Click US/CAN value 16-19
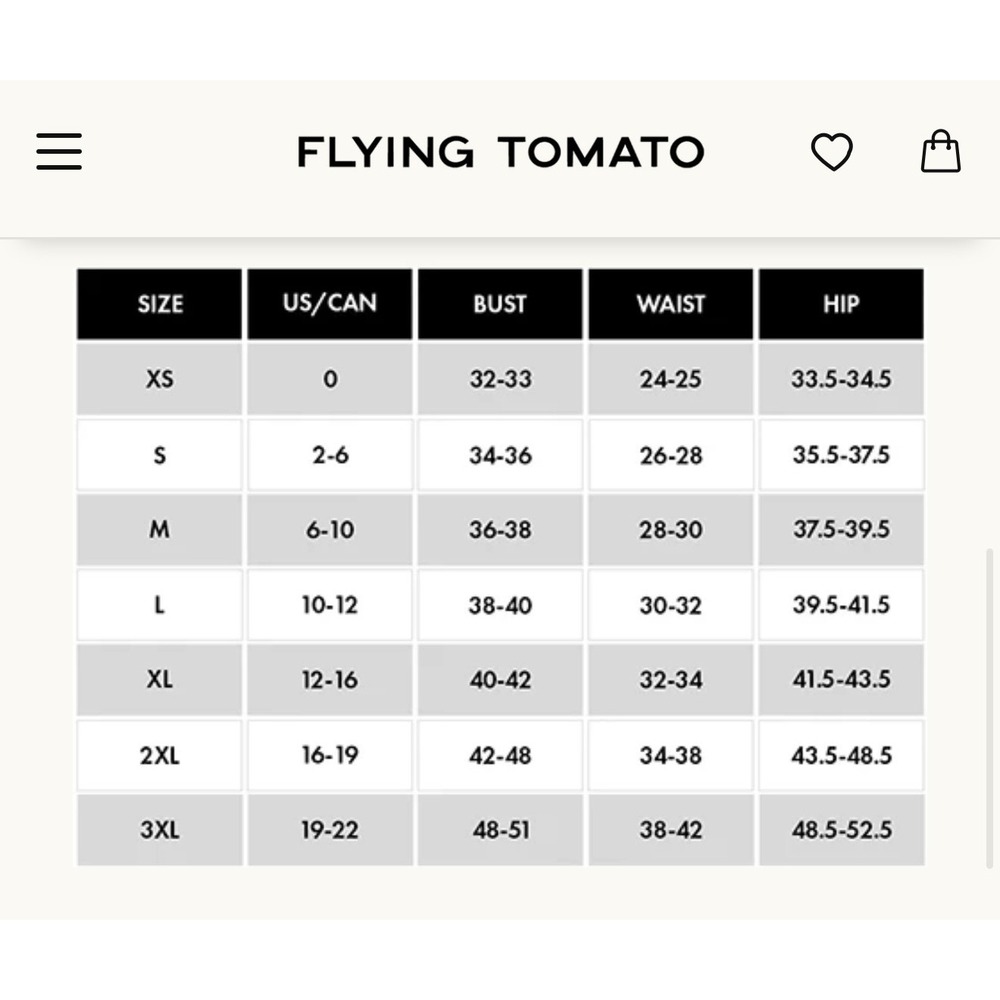Viewport: 1000px width, 1000px height. [330, 756]
